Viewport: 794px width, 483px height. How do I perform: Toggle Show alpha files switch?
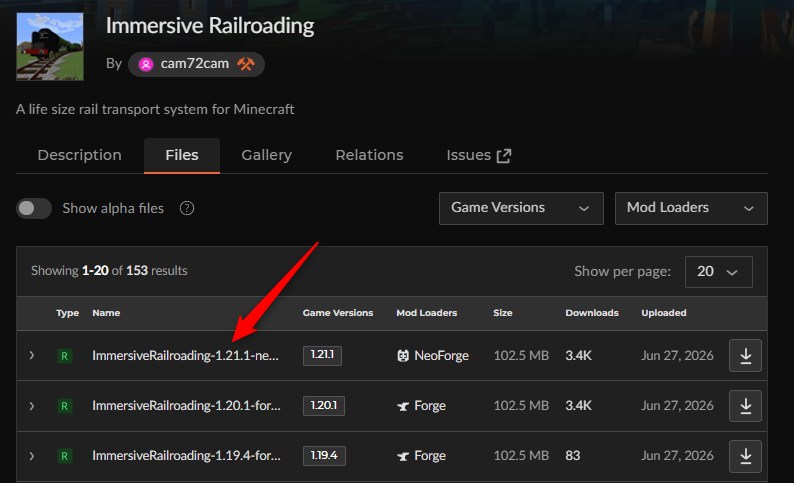[x=34, y=209]
